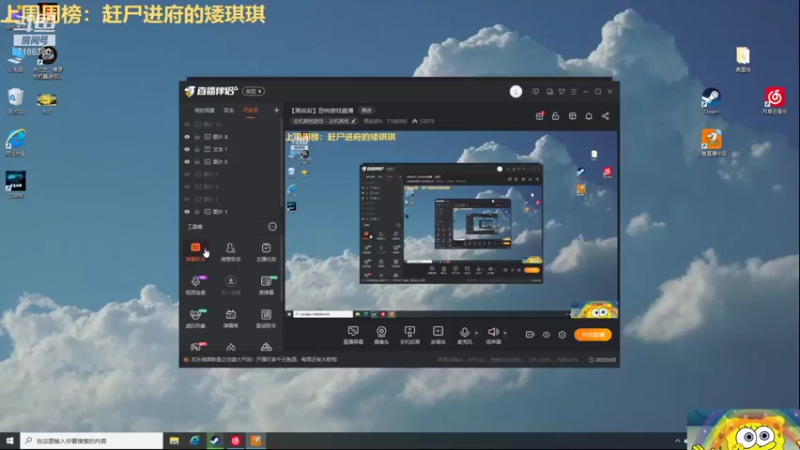Expand speaker options arrow
800x450 pixels.
coord(505,333)
